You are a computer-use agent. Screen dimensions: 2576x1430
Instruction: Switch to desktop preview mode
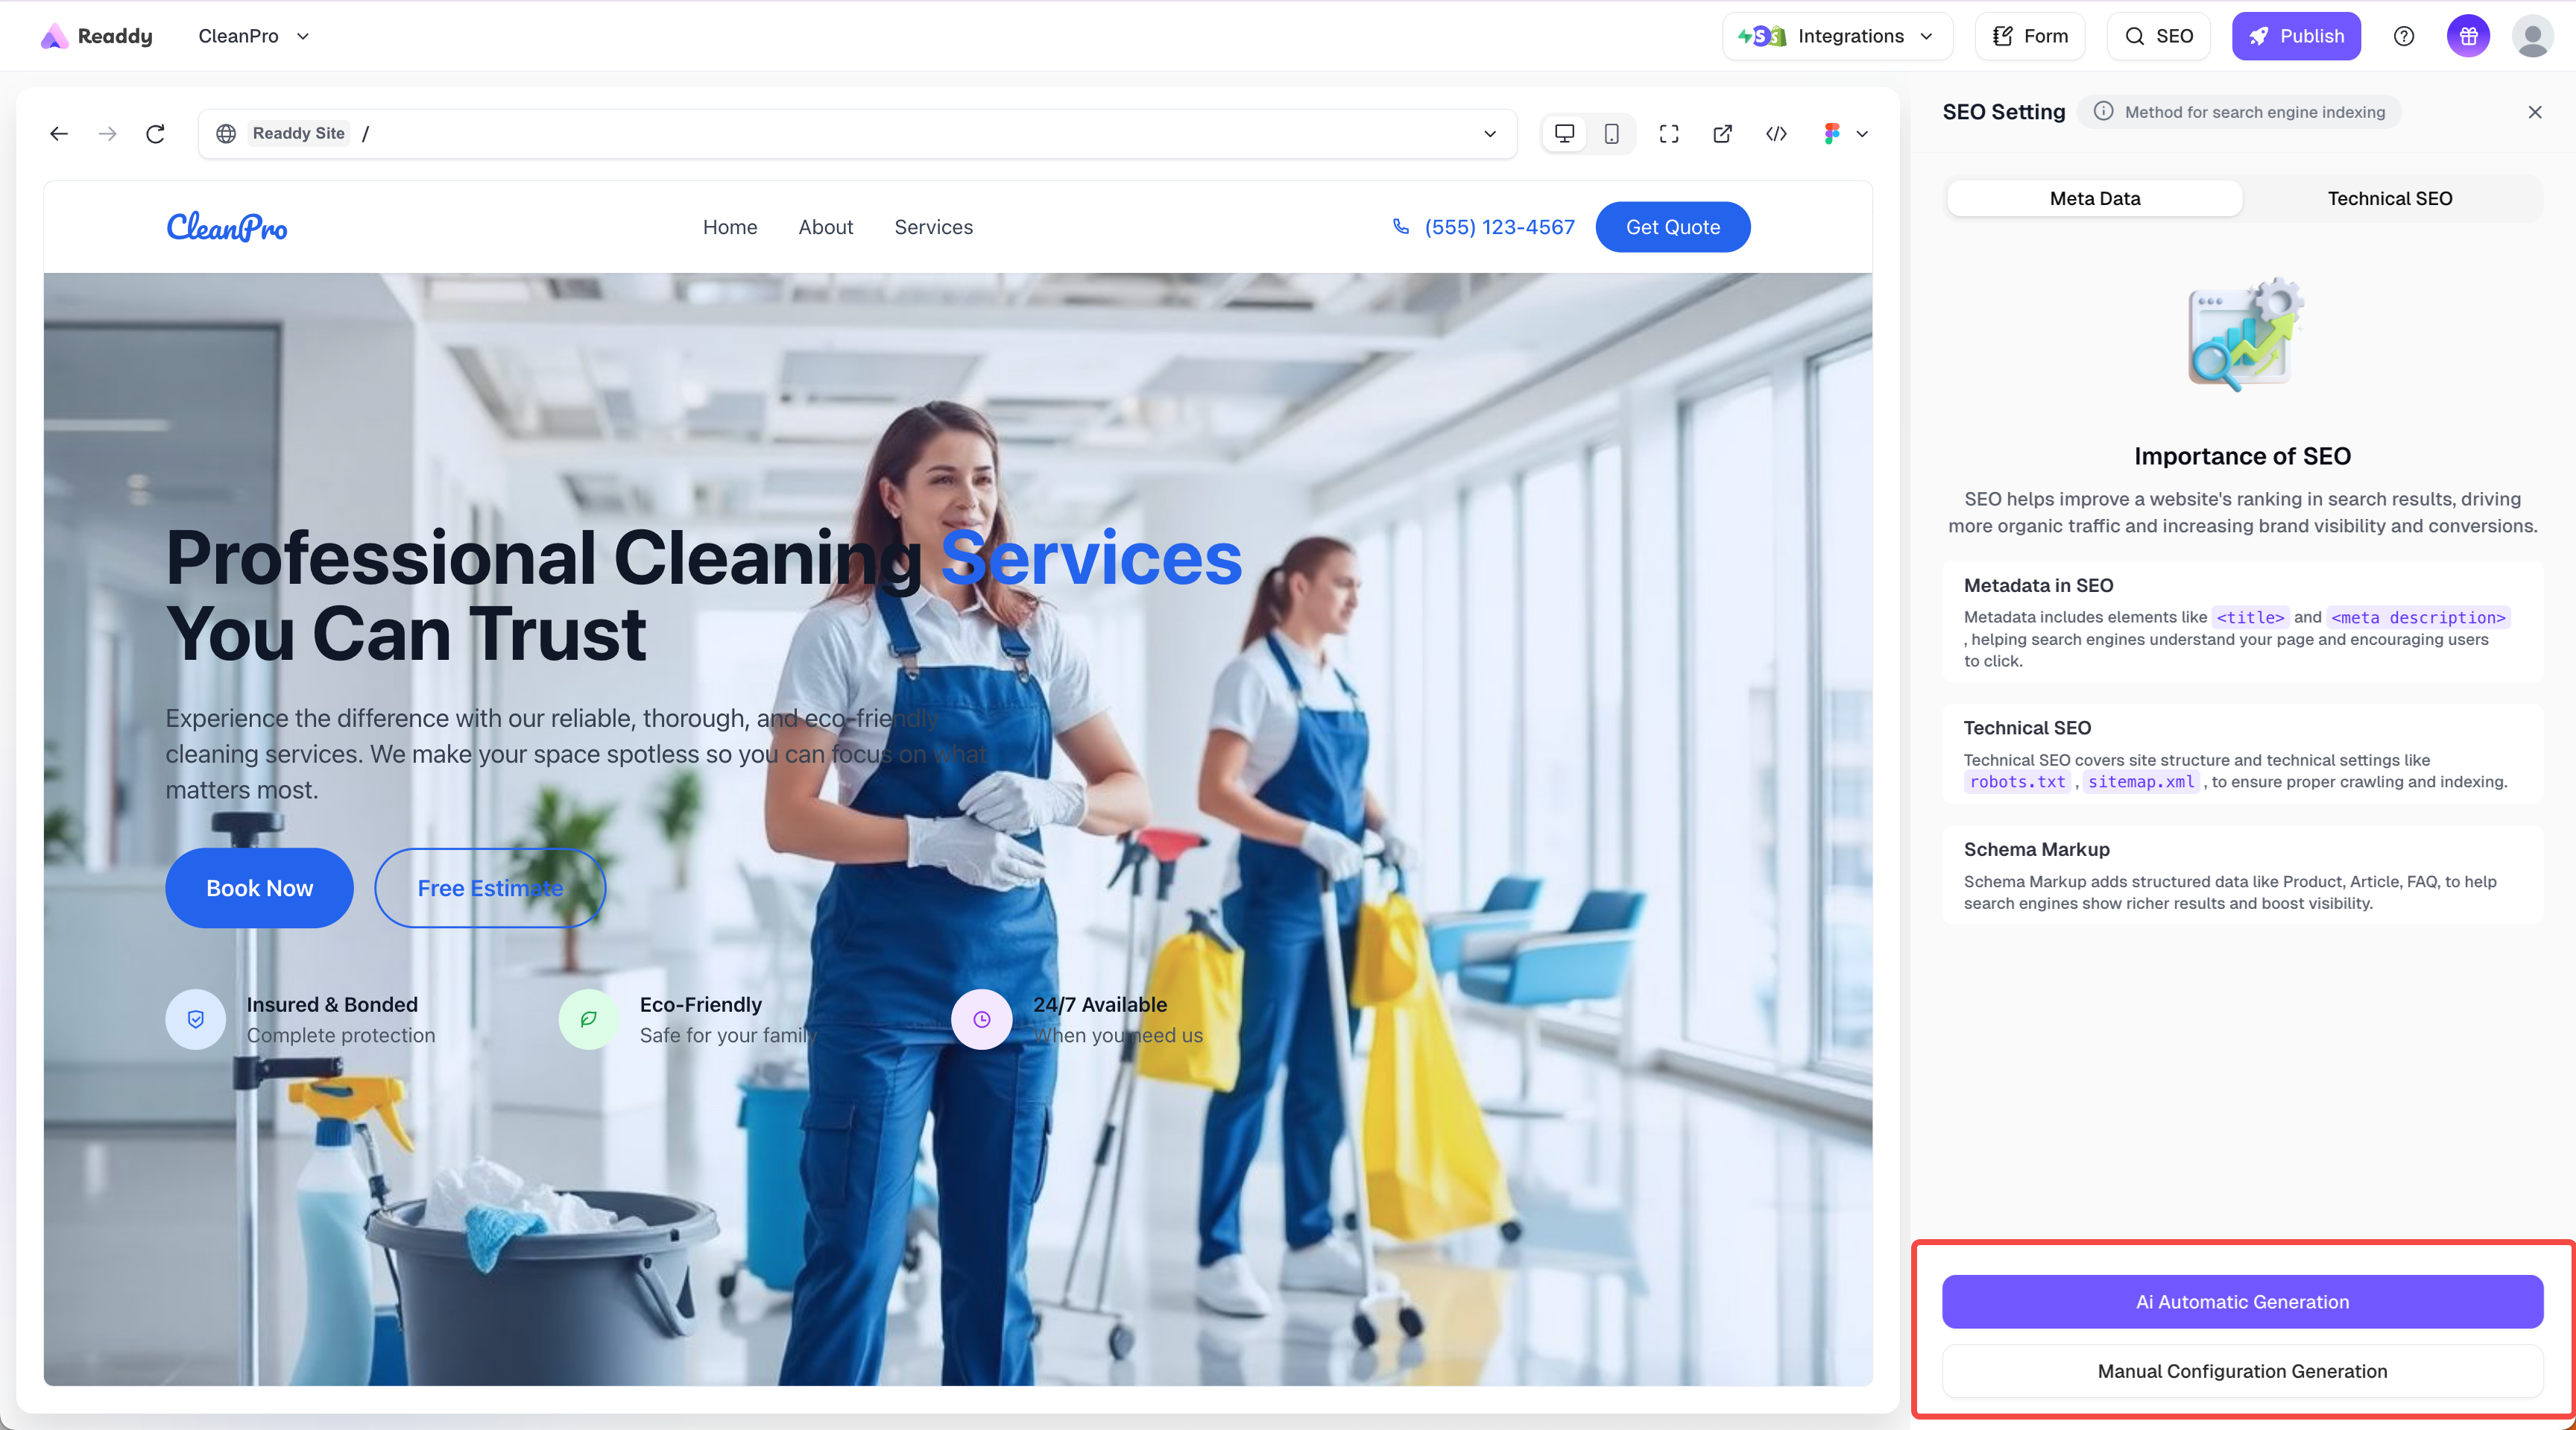tap(1564, 134)
